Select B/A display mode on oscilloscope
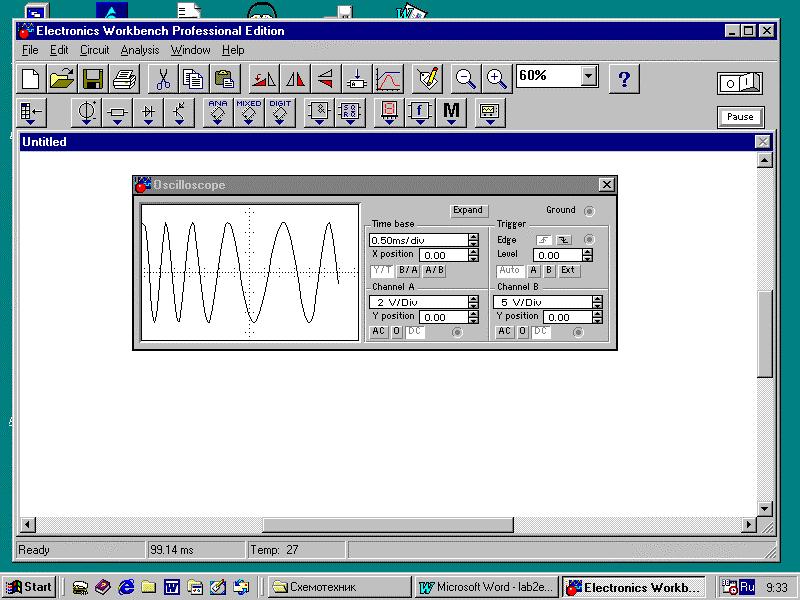800x600 pixels. [x=408, y=270]
